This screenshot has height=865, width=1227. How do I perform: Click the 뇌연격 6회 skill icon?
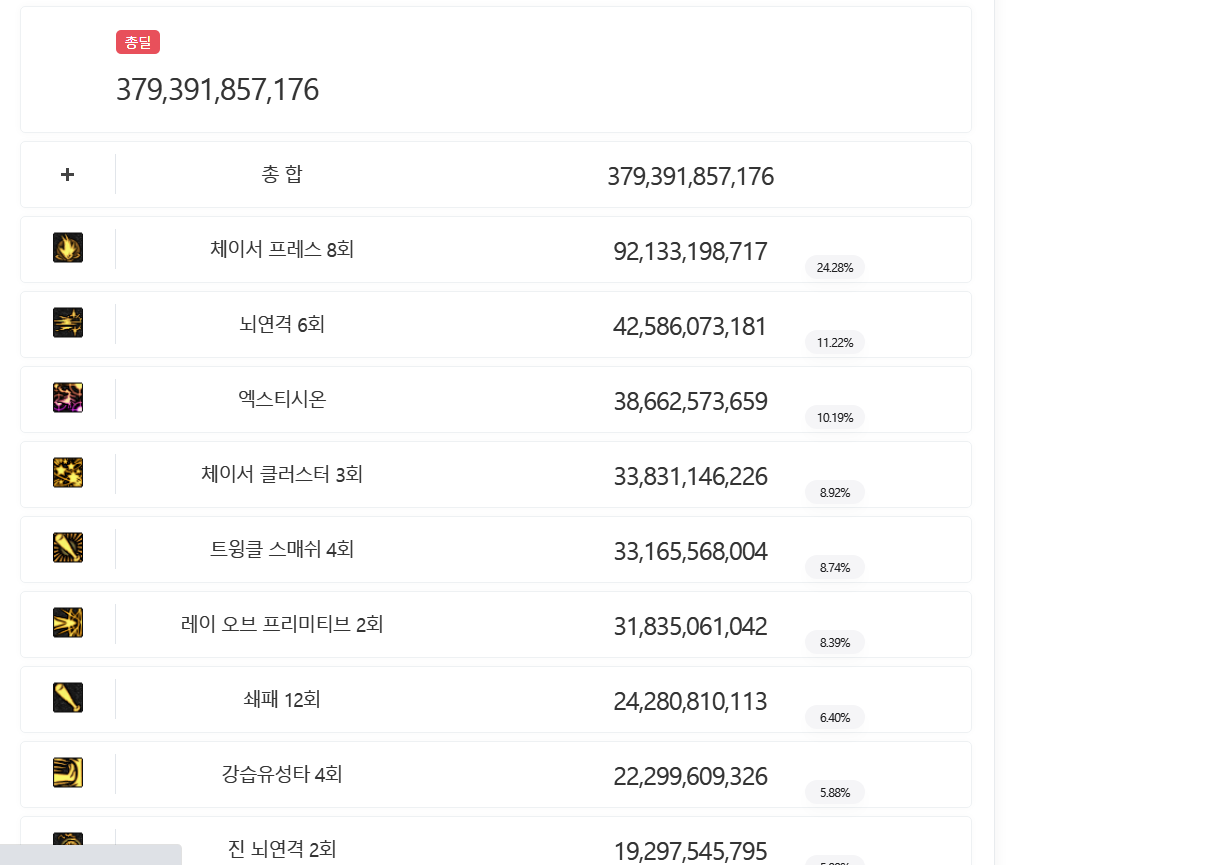[68, 323]
